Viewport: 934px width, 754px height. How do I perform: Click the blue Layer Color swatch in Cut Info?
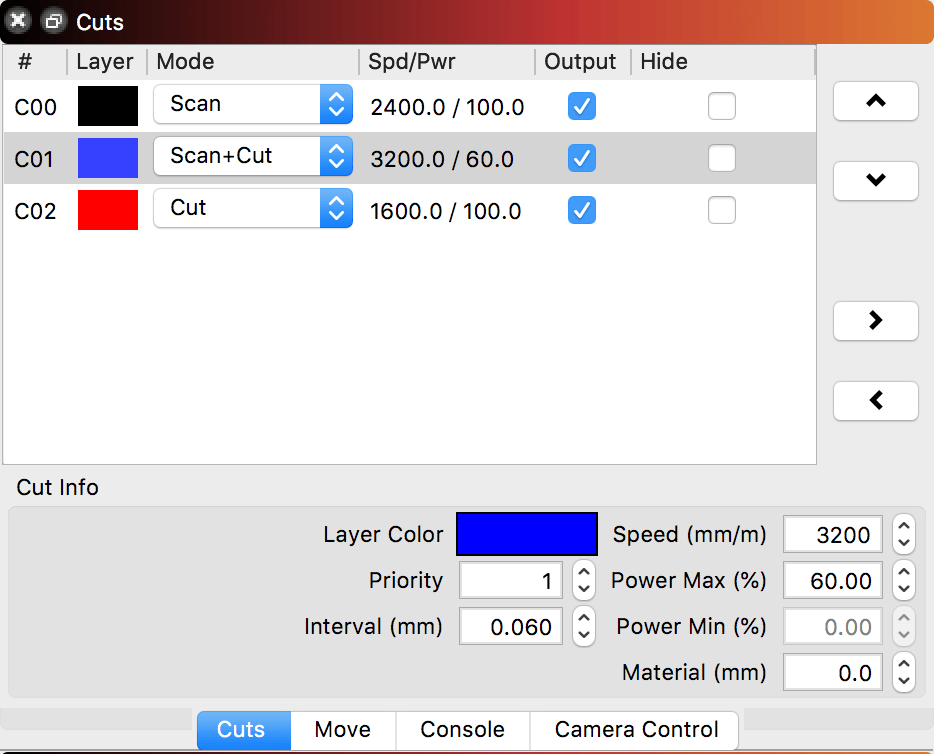coord(526,533)
